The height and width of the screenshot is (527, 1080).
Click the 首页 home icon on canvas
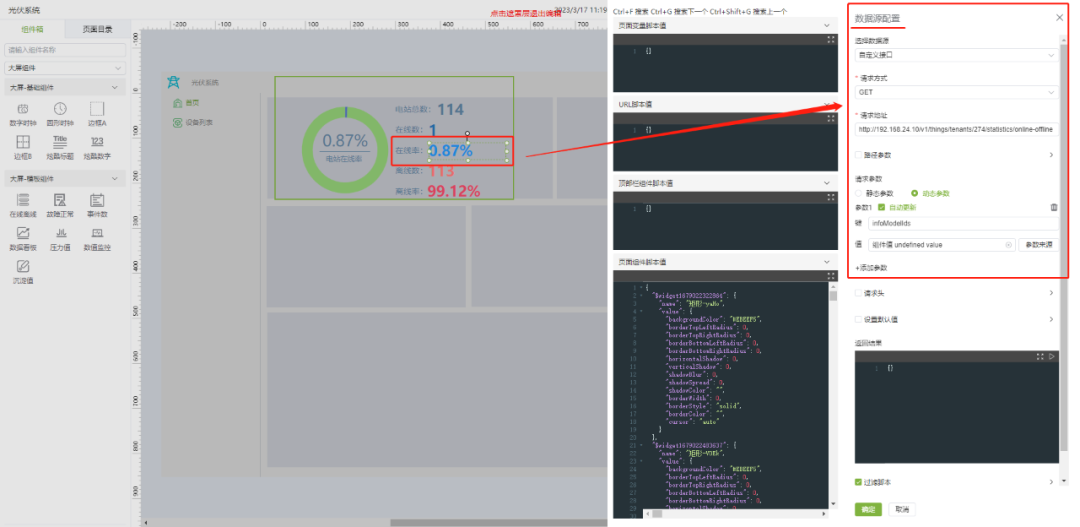click(178, 103)
